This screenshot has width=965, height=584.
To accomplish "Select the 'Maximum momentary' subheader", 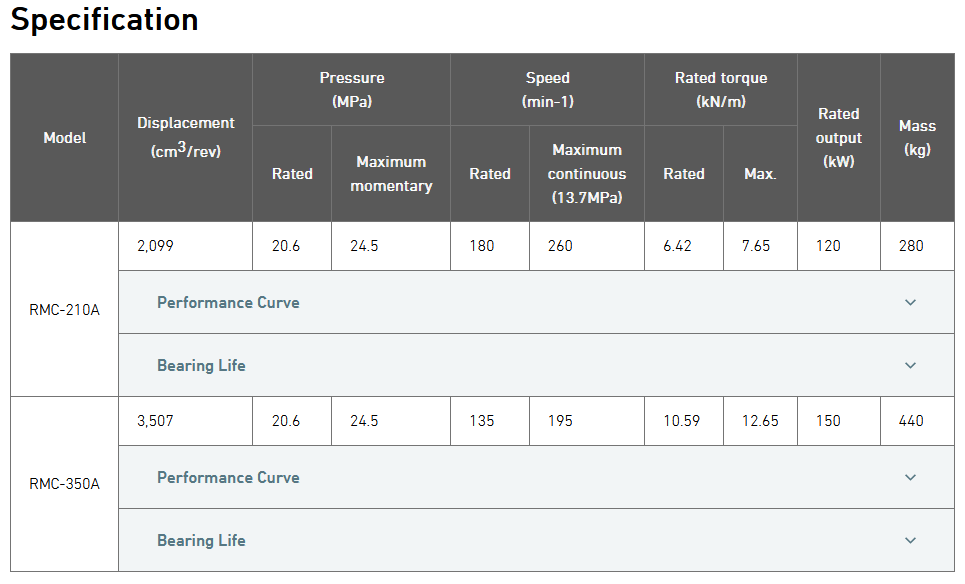I will [391, 174].
